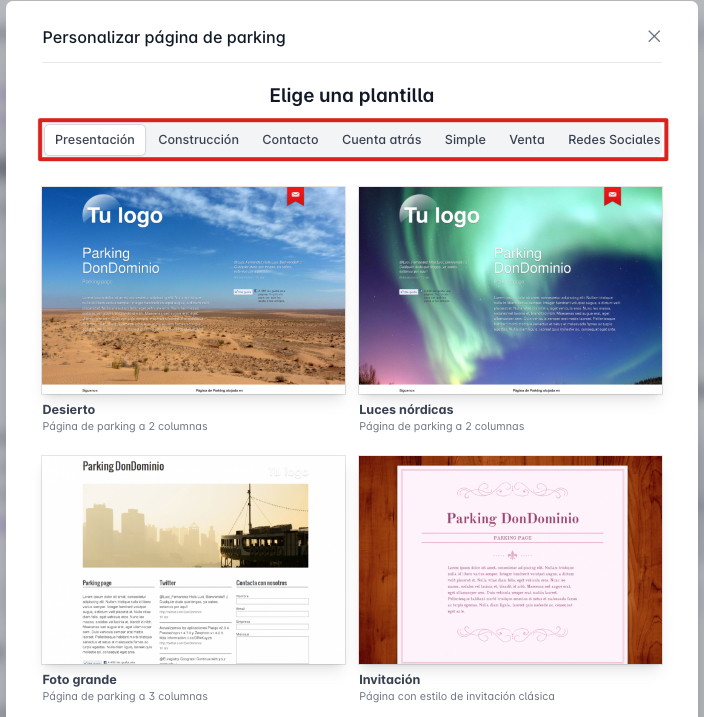The width and height of the screenshot is (704, 717).
Task: Pick the Foto grande template preview image
Action: (x=193, y=560)
